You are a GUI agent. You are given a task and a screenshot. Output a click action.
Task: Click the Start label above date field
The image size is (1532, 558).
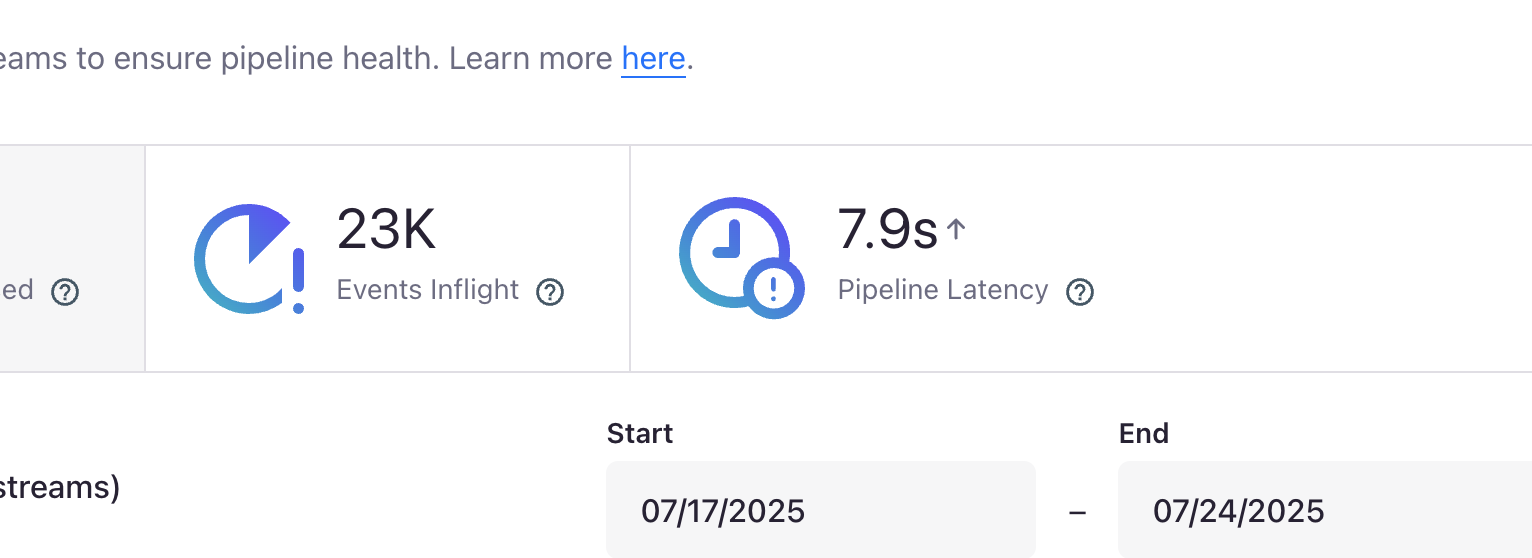click(640, 433)
